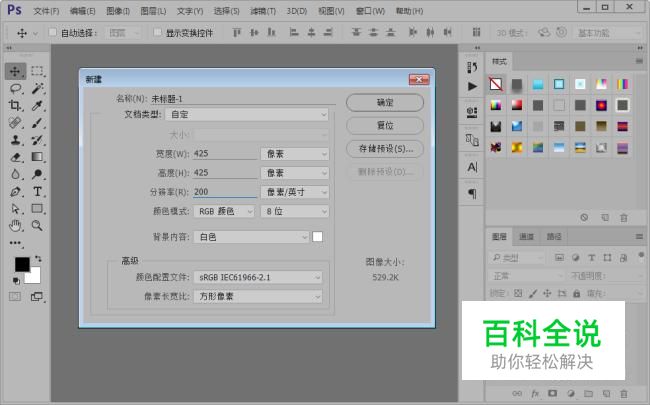650x405 pixels.
Task: Open the width unit 像素 dropdown
Action: point(295,154)
